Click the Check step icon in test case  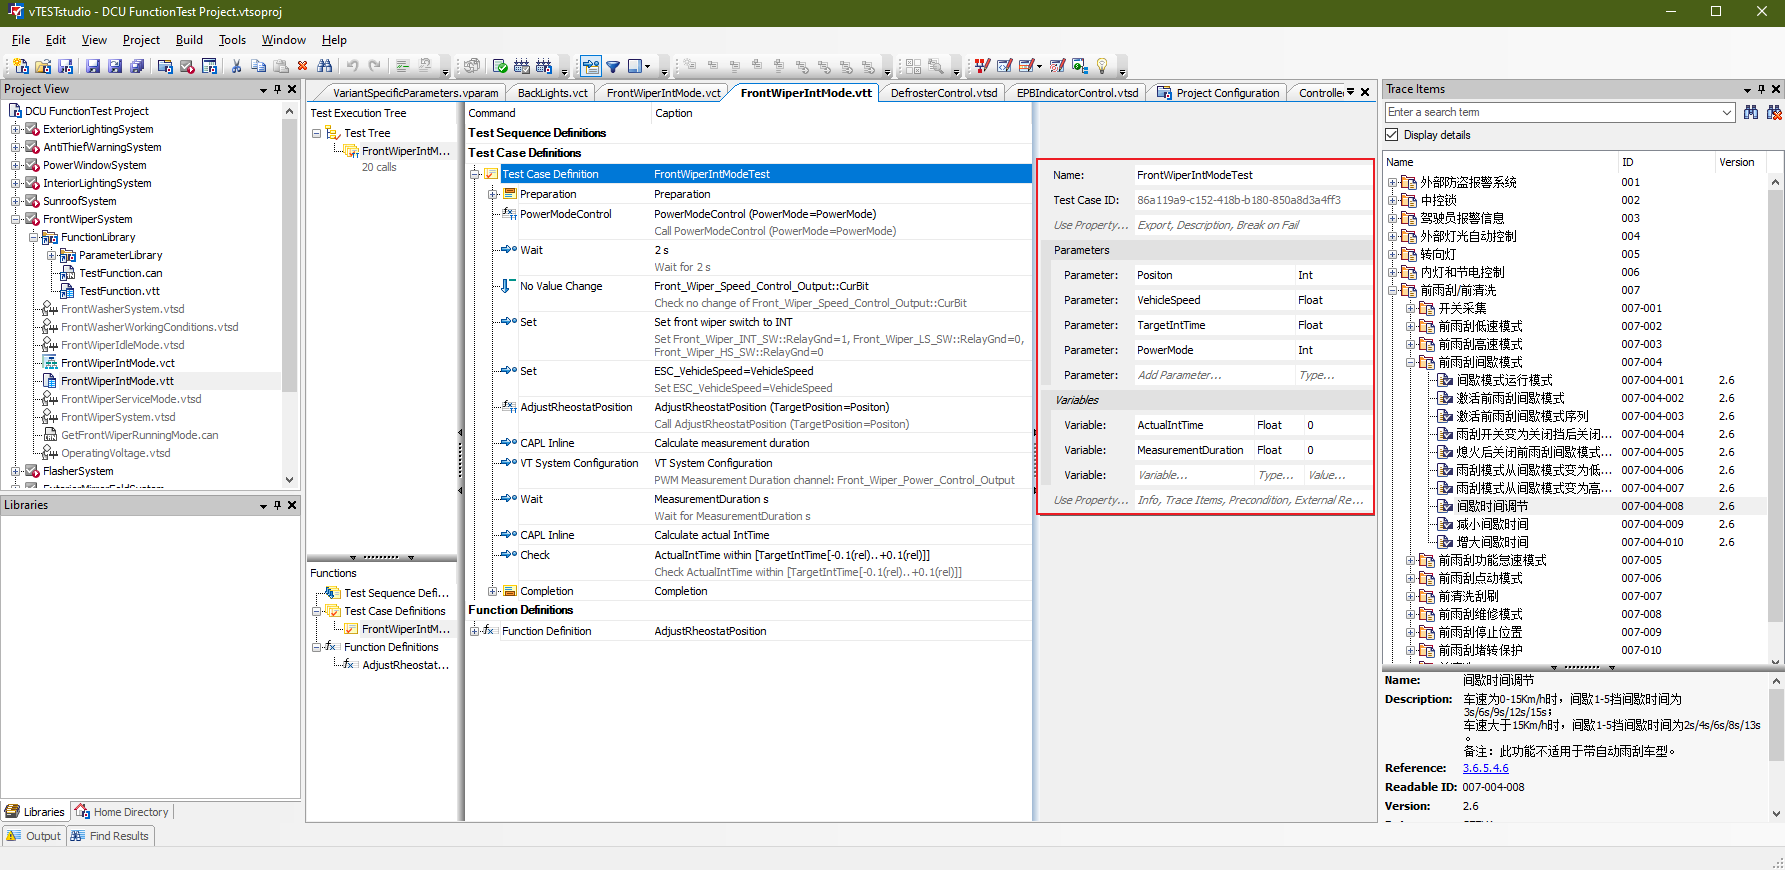[x=509, y=555]
